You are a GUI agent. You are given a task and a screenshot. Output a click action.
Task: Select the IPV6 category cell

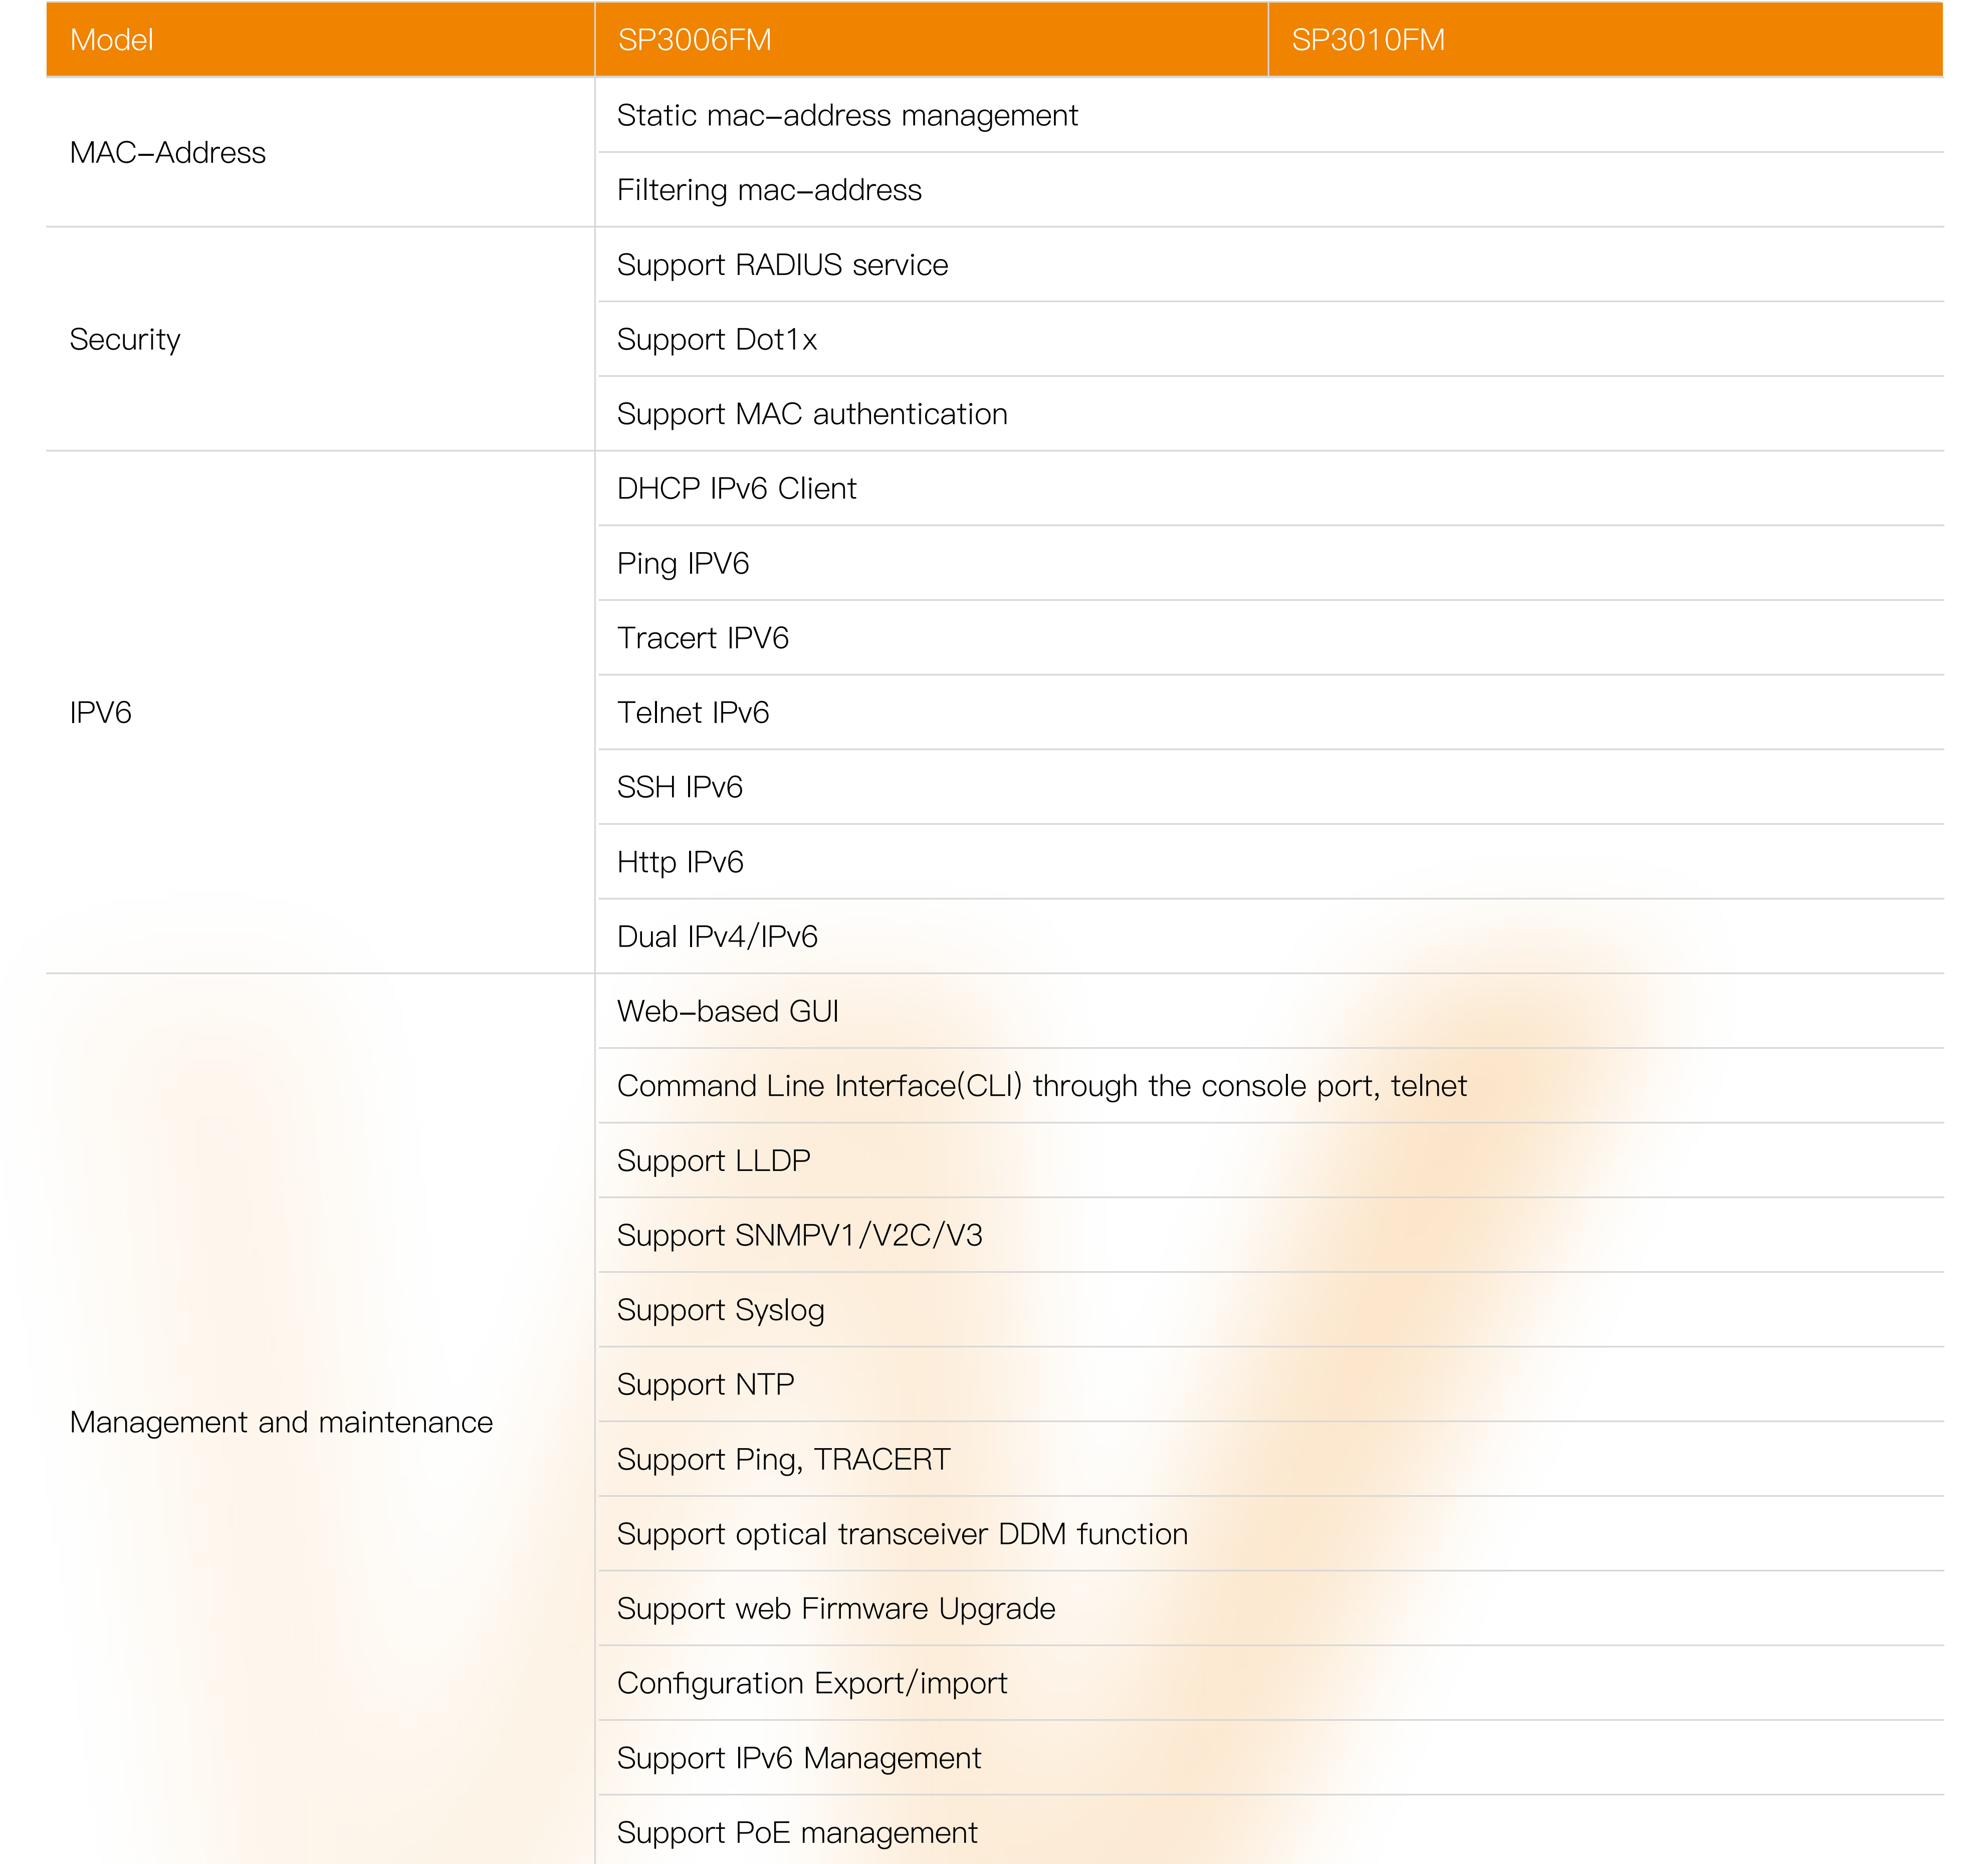(x=100, y=713)
